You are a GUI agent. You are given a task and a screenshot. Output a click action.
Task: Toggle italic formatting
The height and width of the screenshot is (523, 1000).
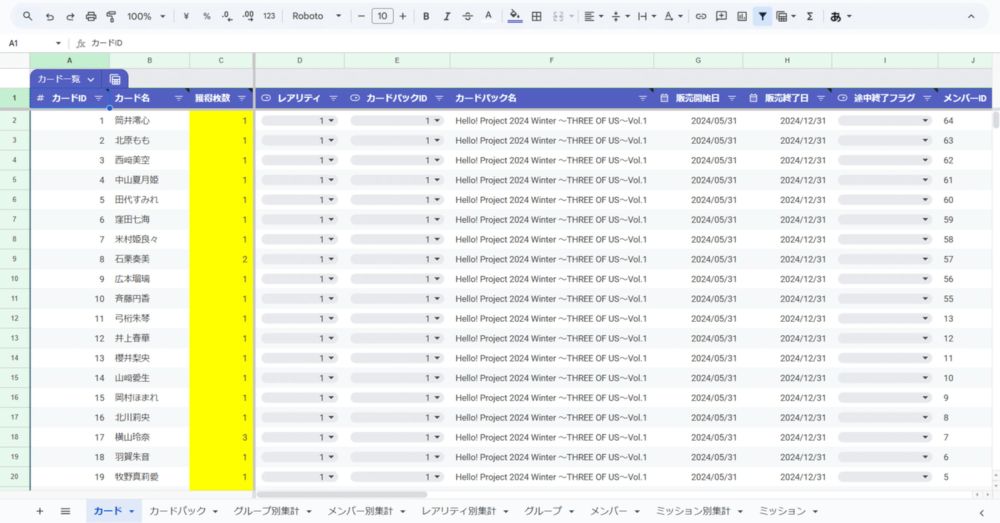[x=446, y=17]
